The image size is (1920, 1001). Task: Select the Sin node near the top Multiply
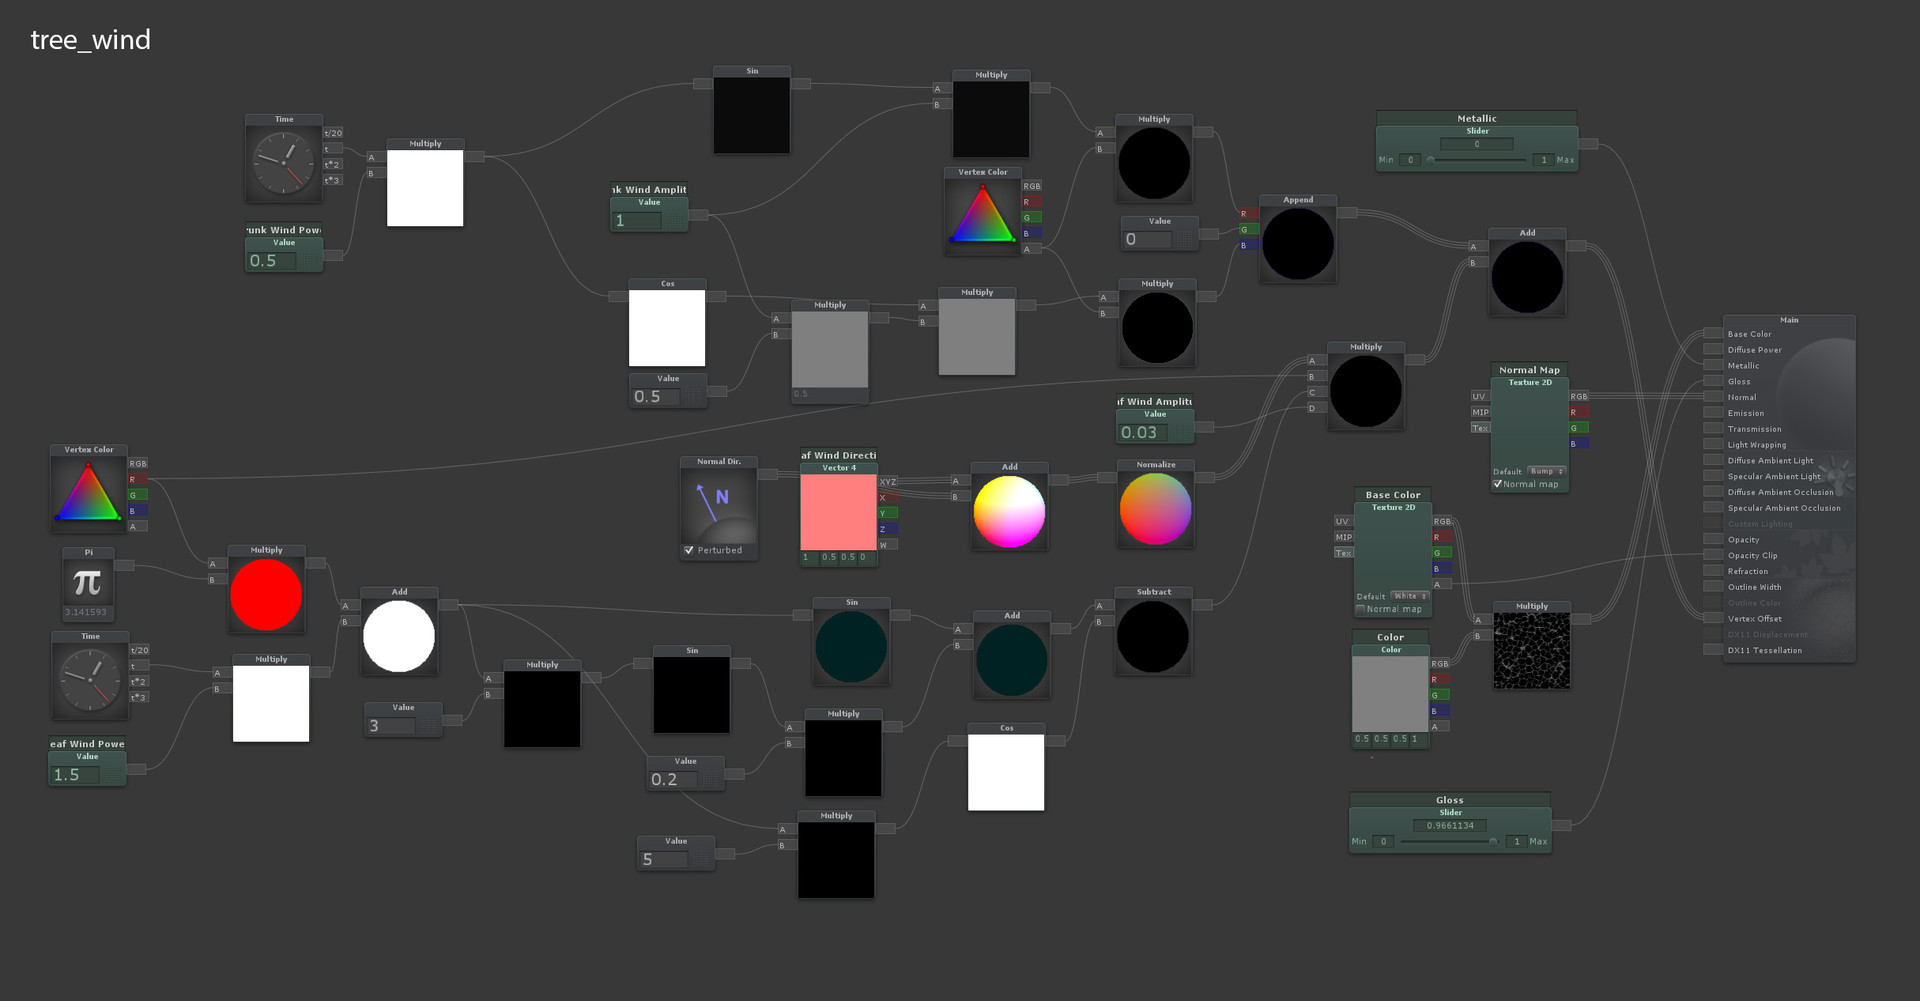point(751,113)
